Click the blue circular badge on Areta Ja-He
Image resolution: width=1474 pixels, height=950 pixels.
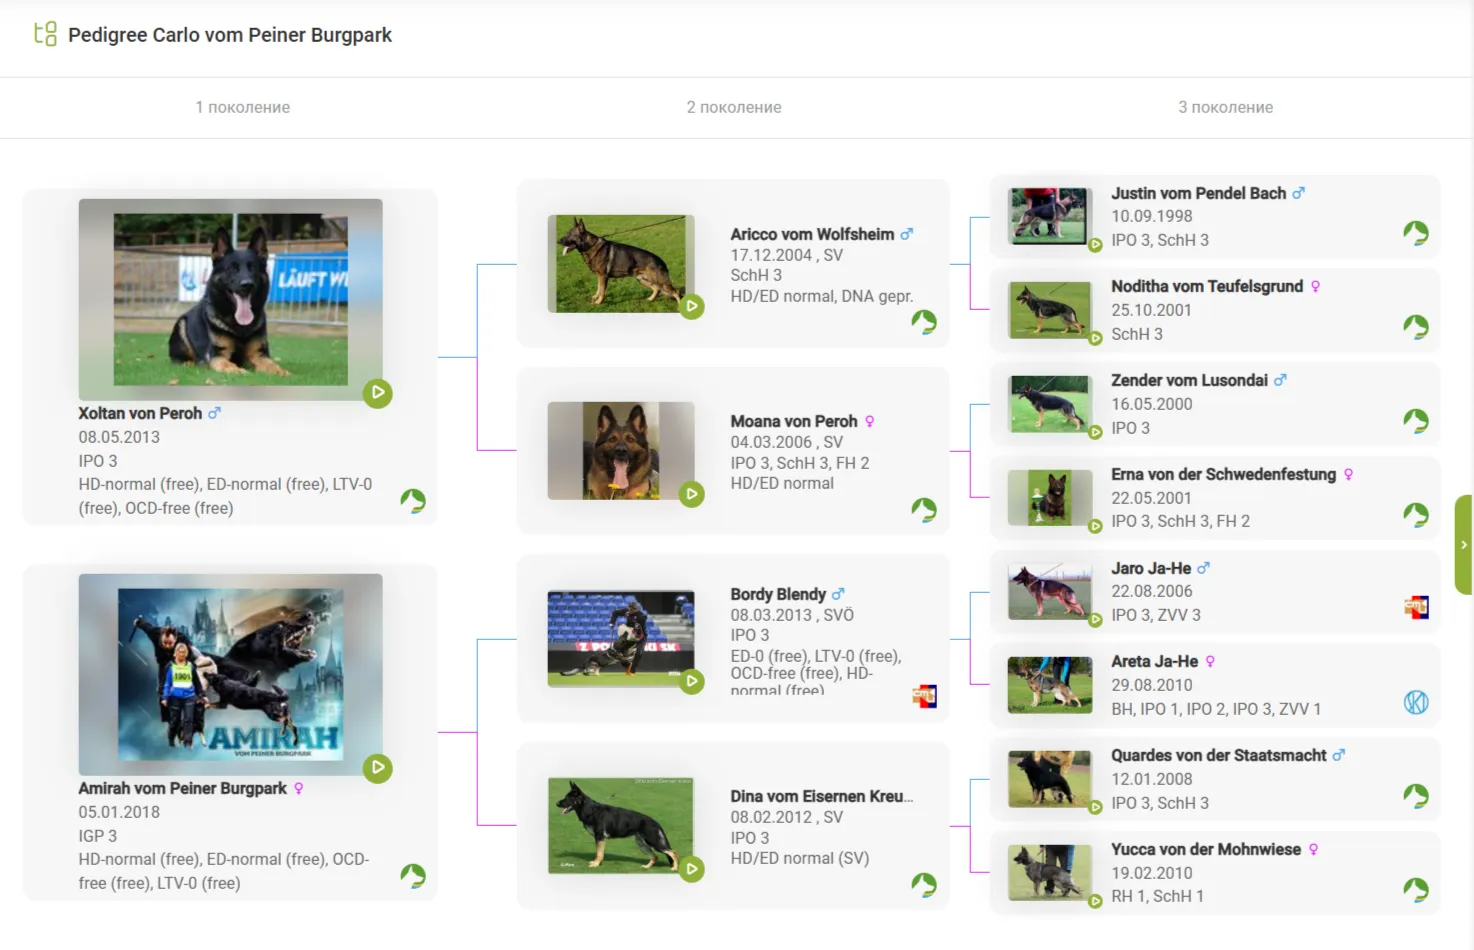[x=1416, y=702]
